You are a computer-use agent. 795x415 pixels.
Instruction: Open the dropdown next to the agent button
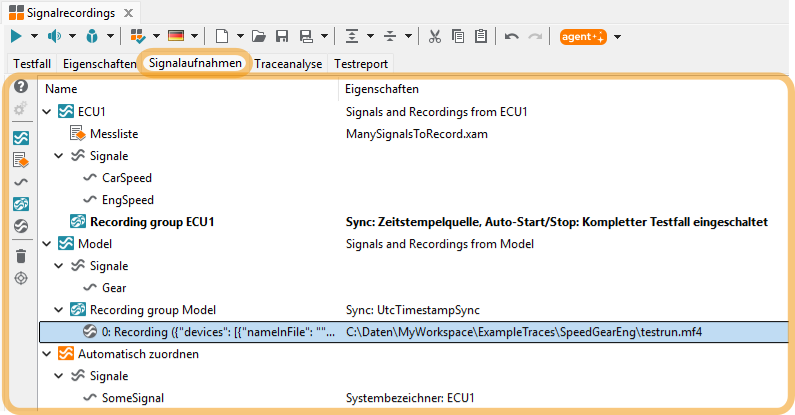point(617,36)
